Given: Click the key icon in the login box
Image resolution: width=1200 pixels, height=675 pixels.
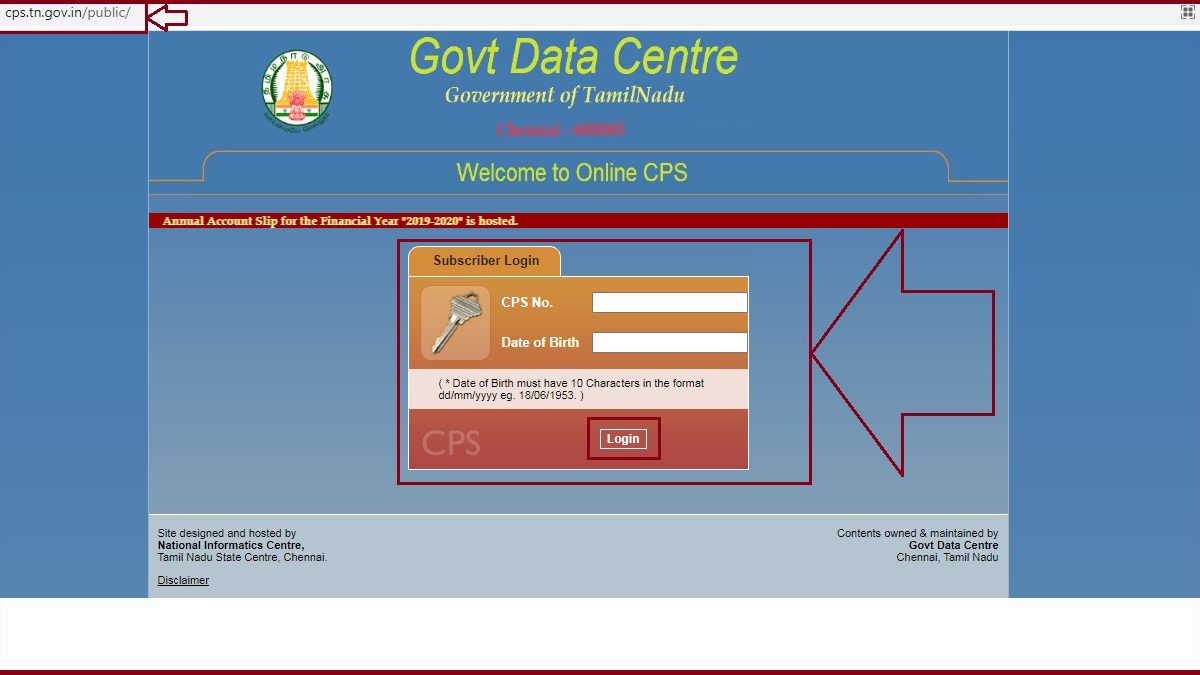Looking at the screenshot, I should pyautogui.click(x=454, y=322).
